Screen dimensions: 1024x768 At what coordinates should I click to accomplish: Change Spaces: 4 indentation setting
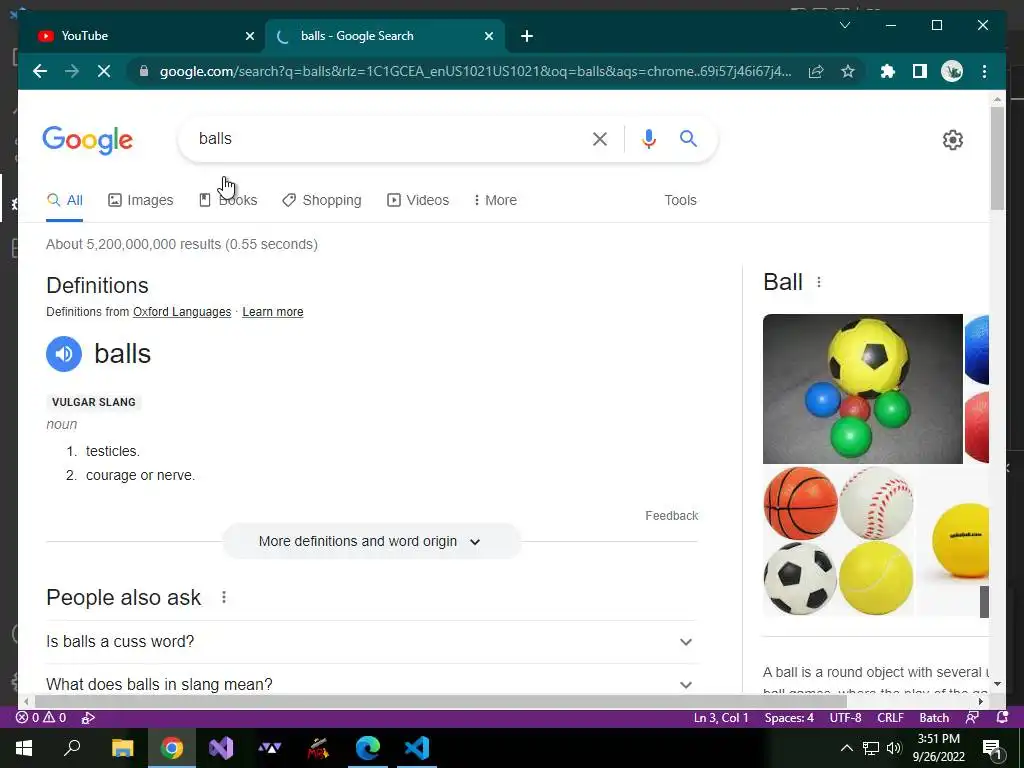[x=789, y=718]
